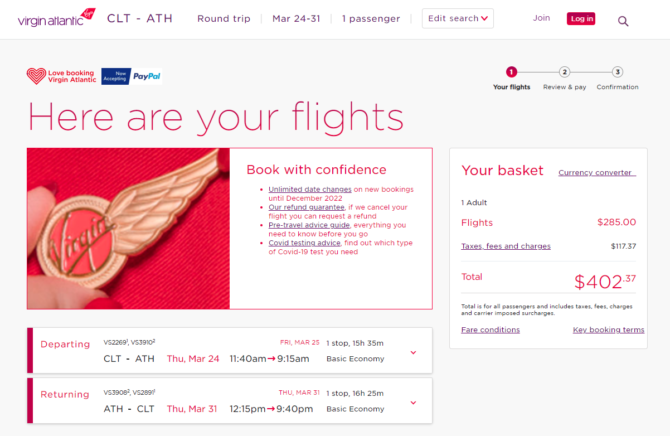Open the Edit search dropdown
This screenshot has width=670, height=436.
(x=458, y=18)
